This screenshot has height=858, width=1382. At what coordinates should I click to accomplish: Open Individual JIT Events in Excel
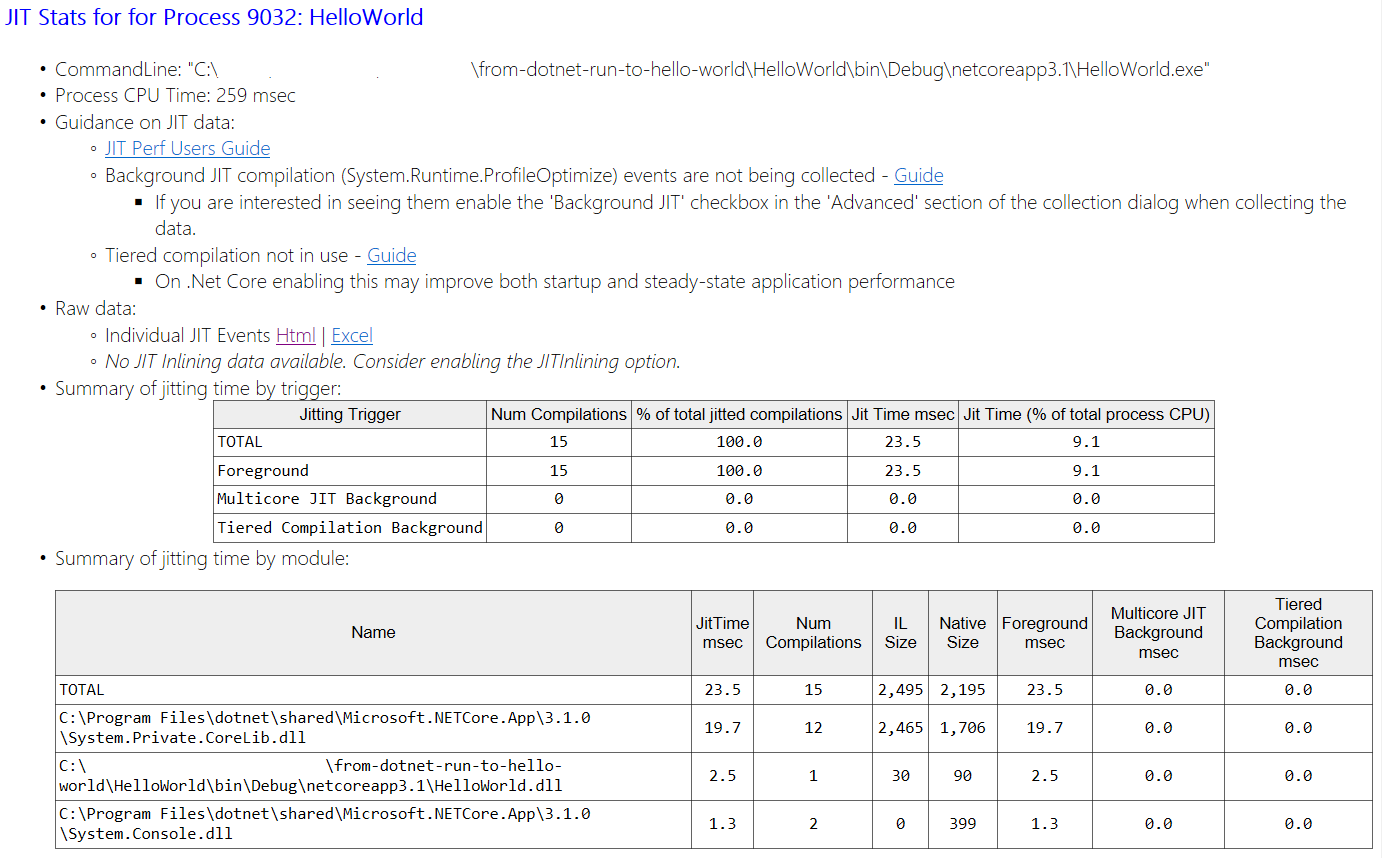pyautogui.click(x=352, y=335)
